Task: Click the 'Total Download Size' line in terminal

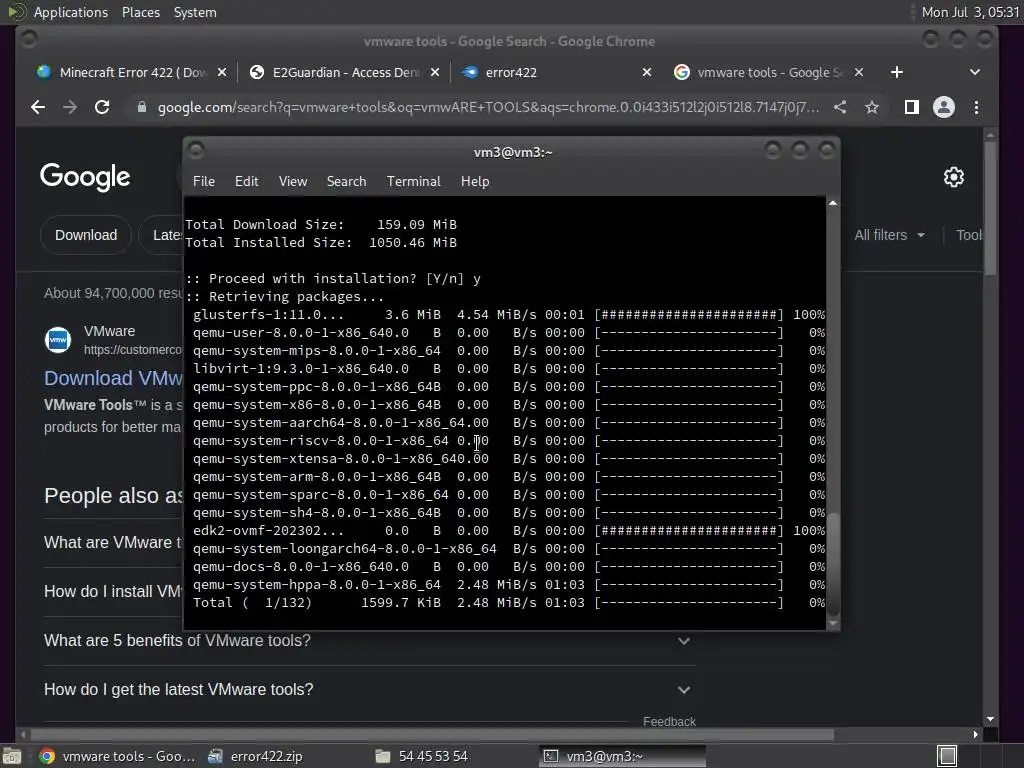Action: tap(321, 225)
